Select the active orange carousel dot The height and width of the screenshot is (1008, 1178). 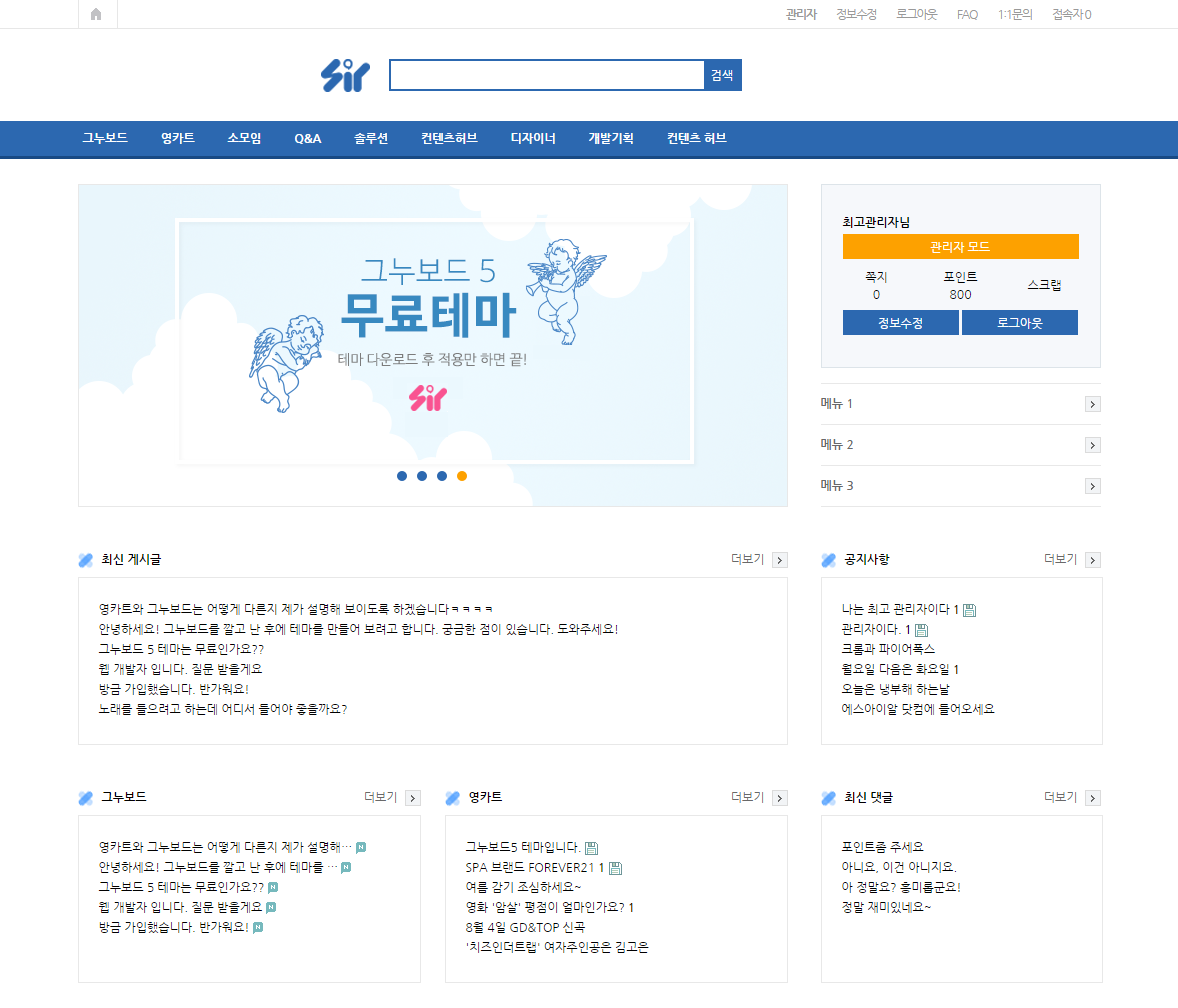click(461, 476)
